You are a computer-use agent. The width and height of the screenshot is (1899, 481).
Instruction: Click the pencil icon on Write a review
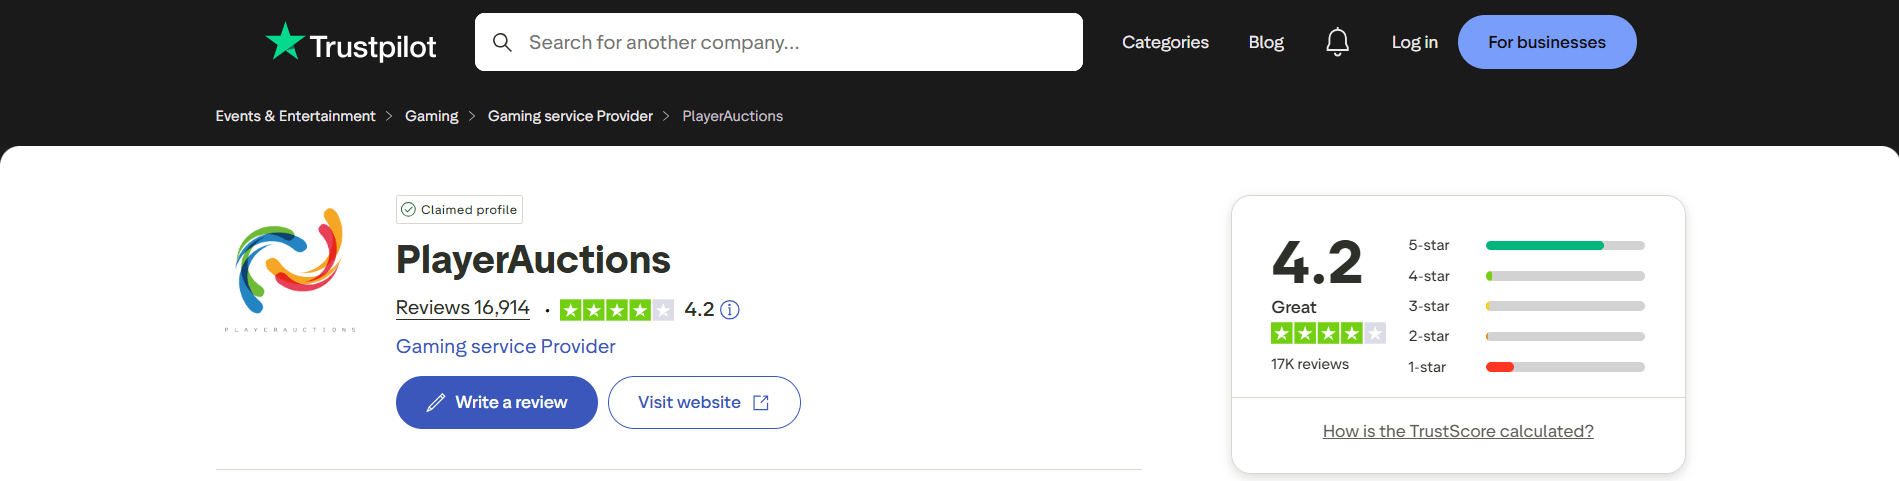pyautogui.click(x=436, y=403)
